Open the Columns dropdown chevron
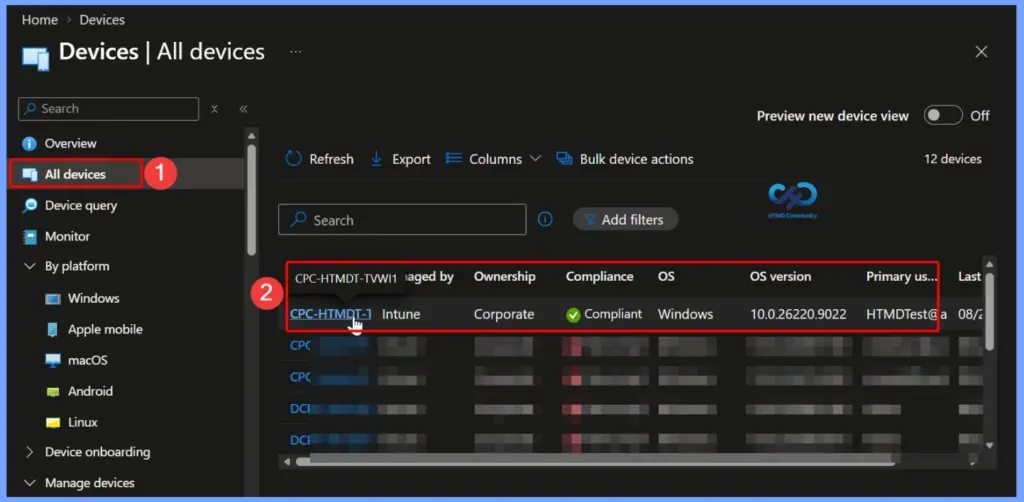 [536, 159]
